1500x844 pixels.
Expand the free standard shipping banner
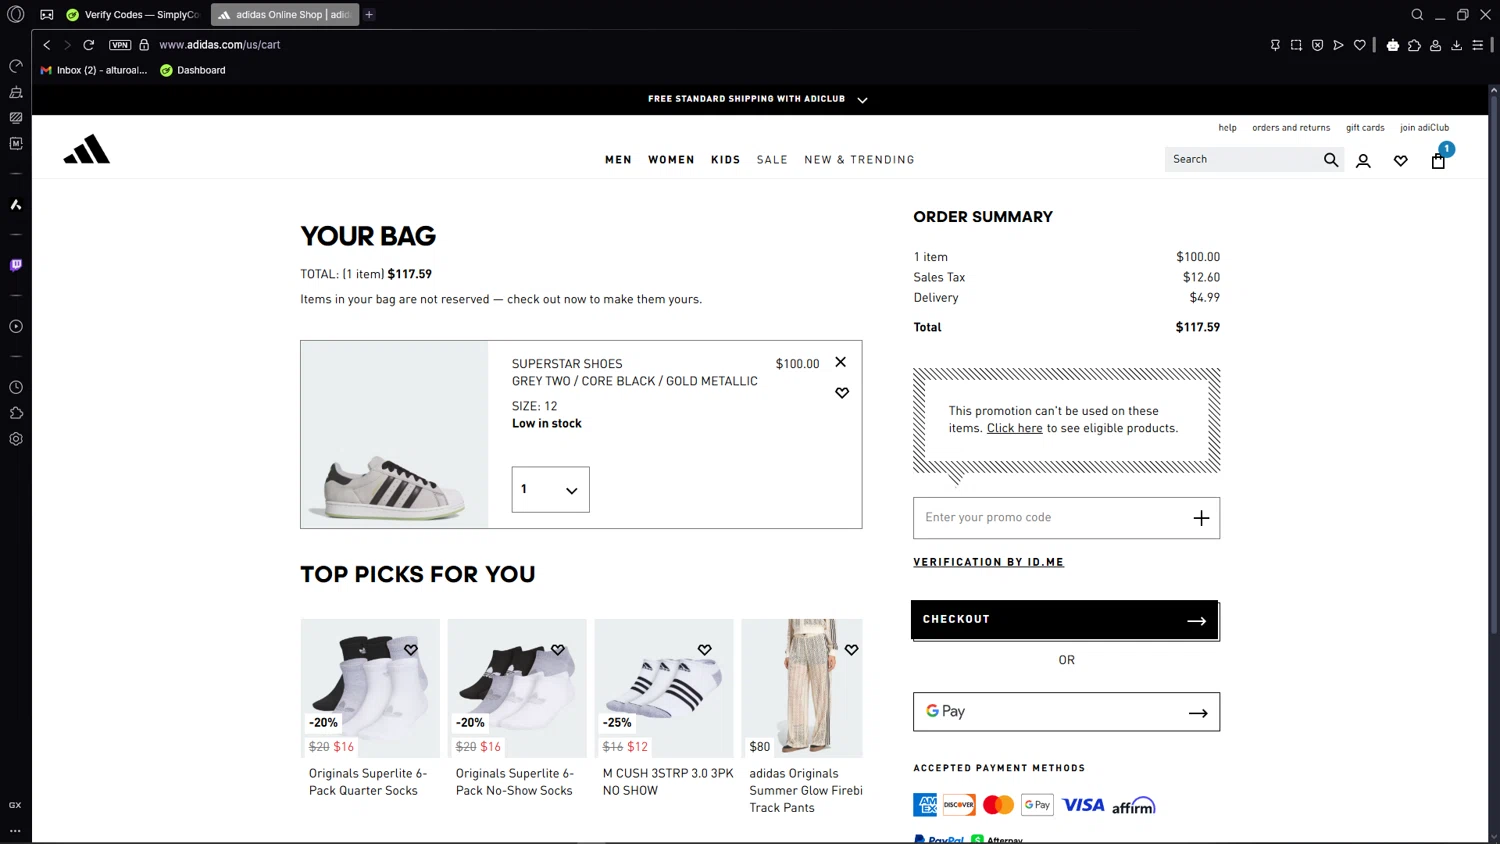point(862,100)
